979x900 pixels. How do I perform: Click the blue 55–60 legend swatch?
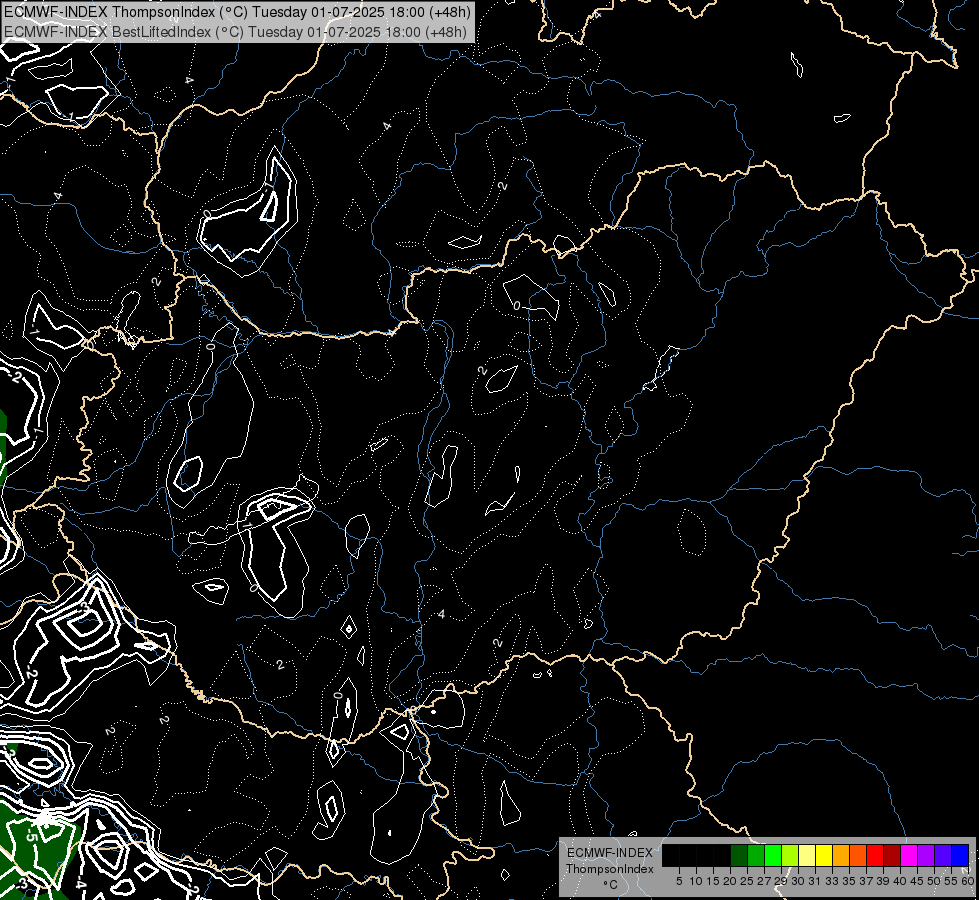(x=960, y=855)
